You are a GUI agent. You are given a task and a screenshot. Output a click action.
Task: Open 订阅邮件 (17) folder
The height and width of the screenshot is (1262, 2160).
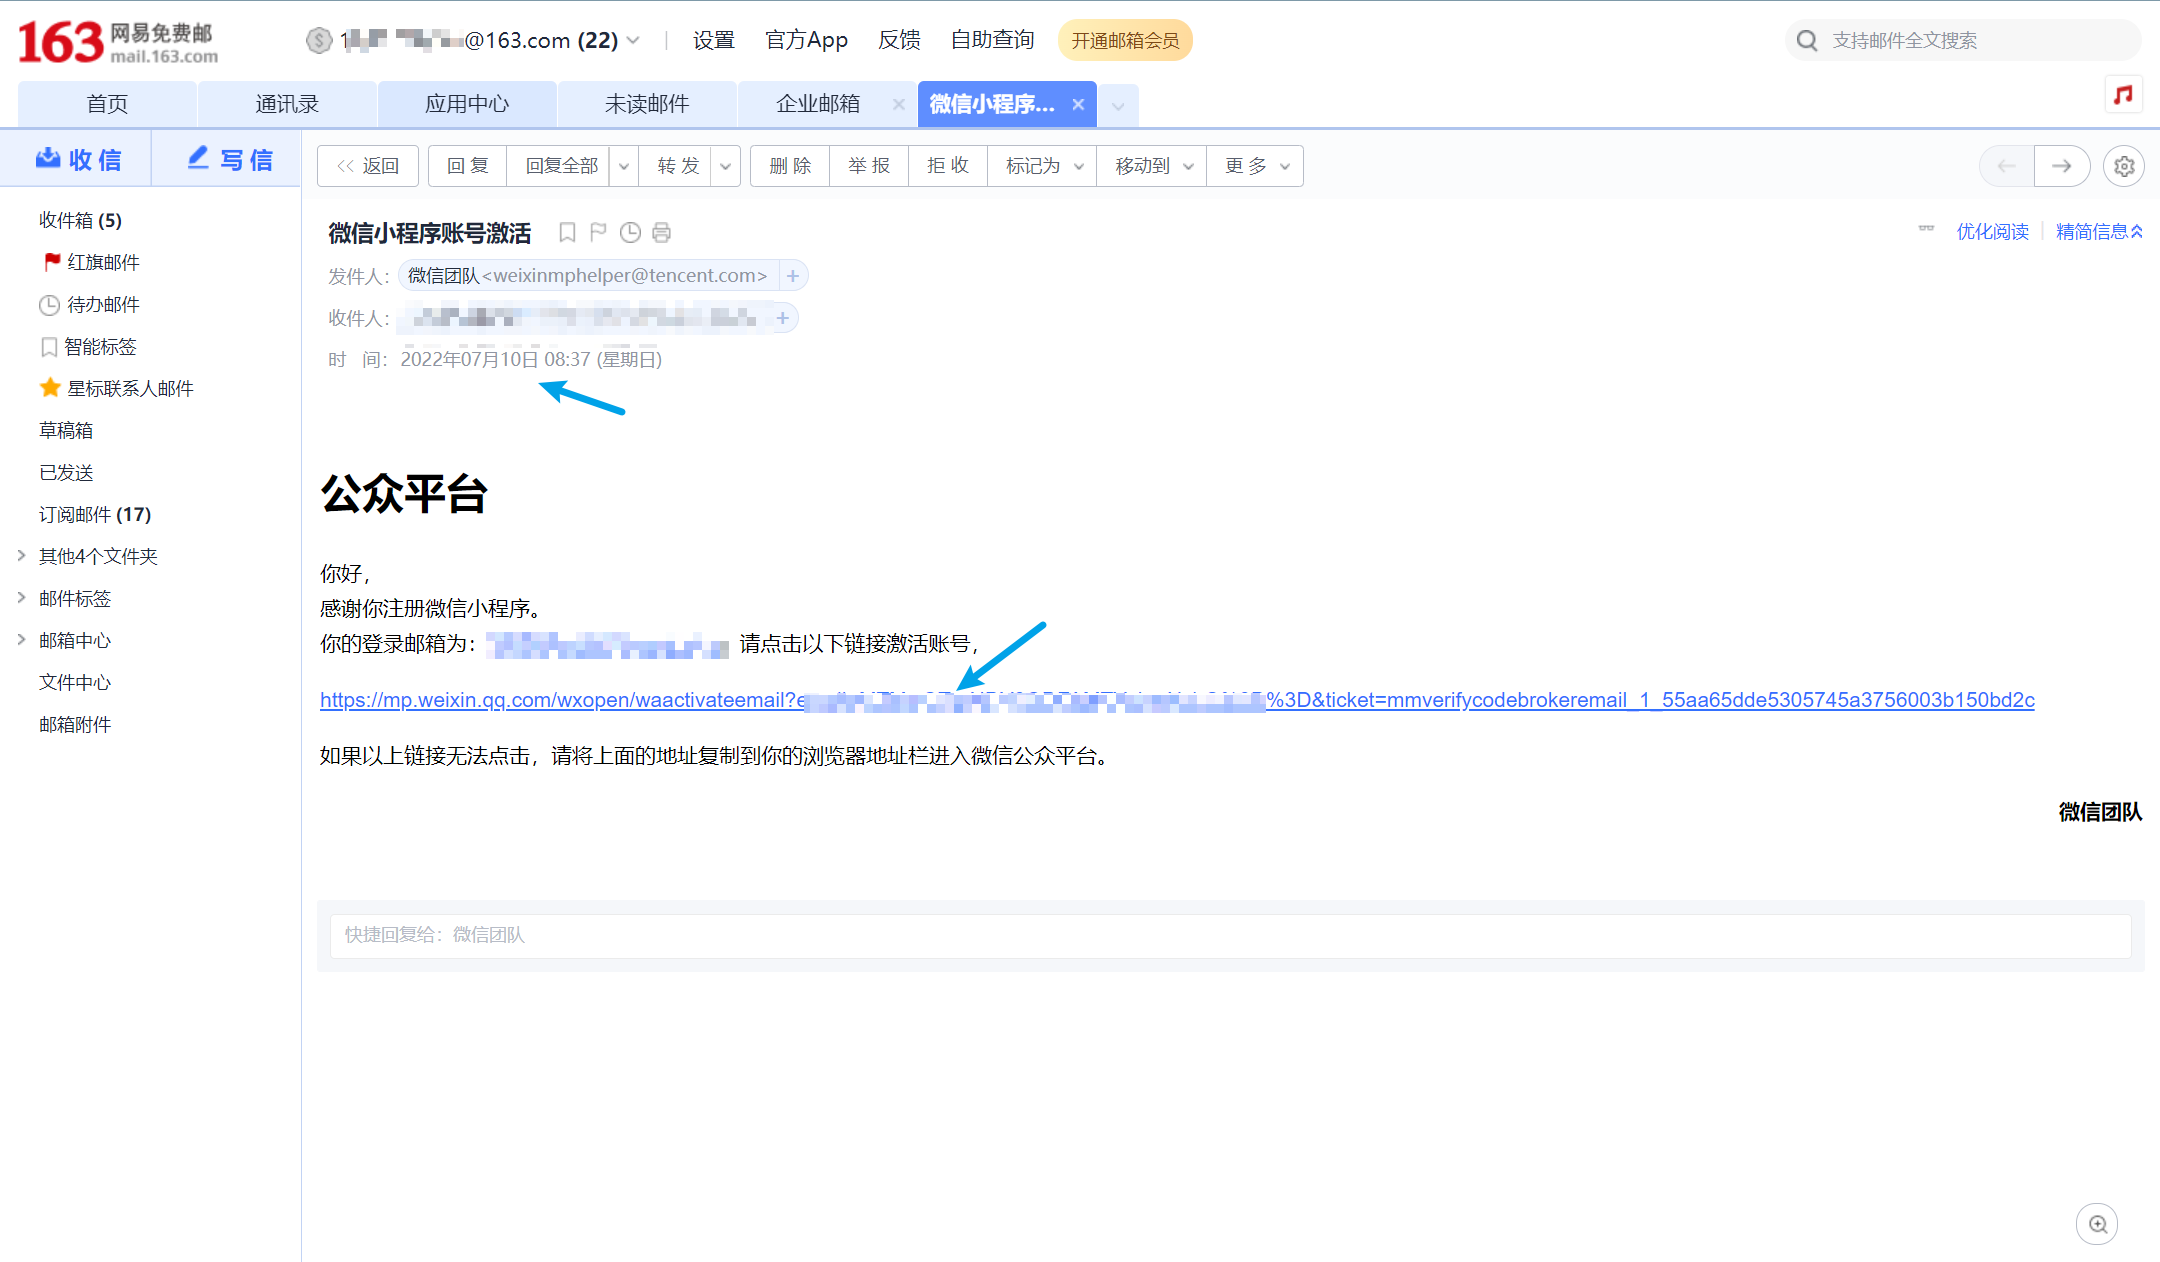coord(95,514)
